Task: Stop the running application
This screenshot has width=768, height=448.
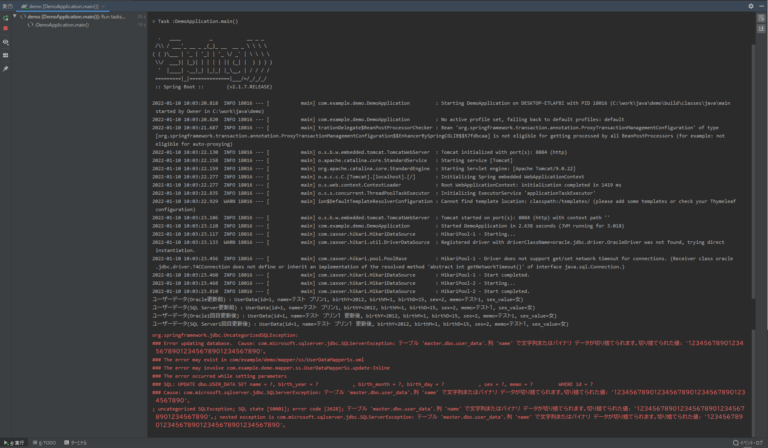Action: click(6, 28)
